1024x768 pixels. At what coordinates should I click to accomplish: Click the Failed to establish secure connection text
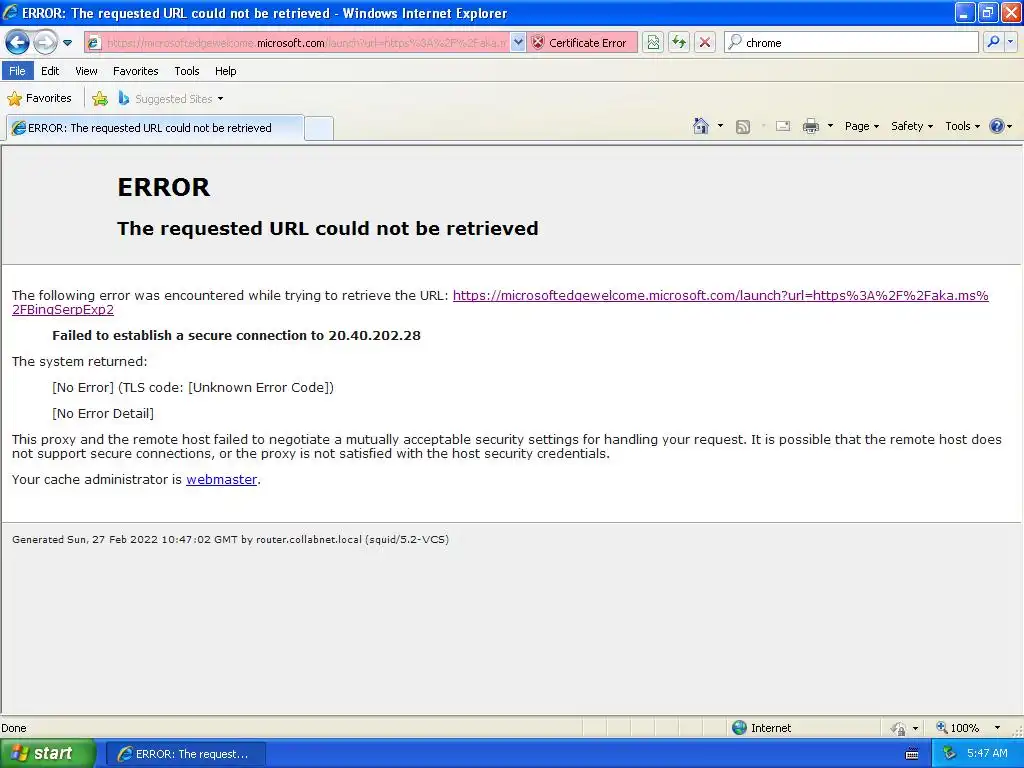coord(236,336)
